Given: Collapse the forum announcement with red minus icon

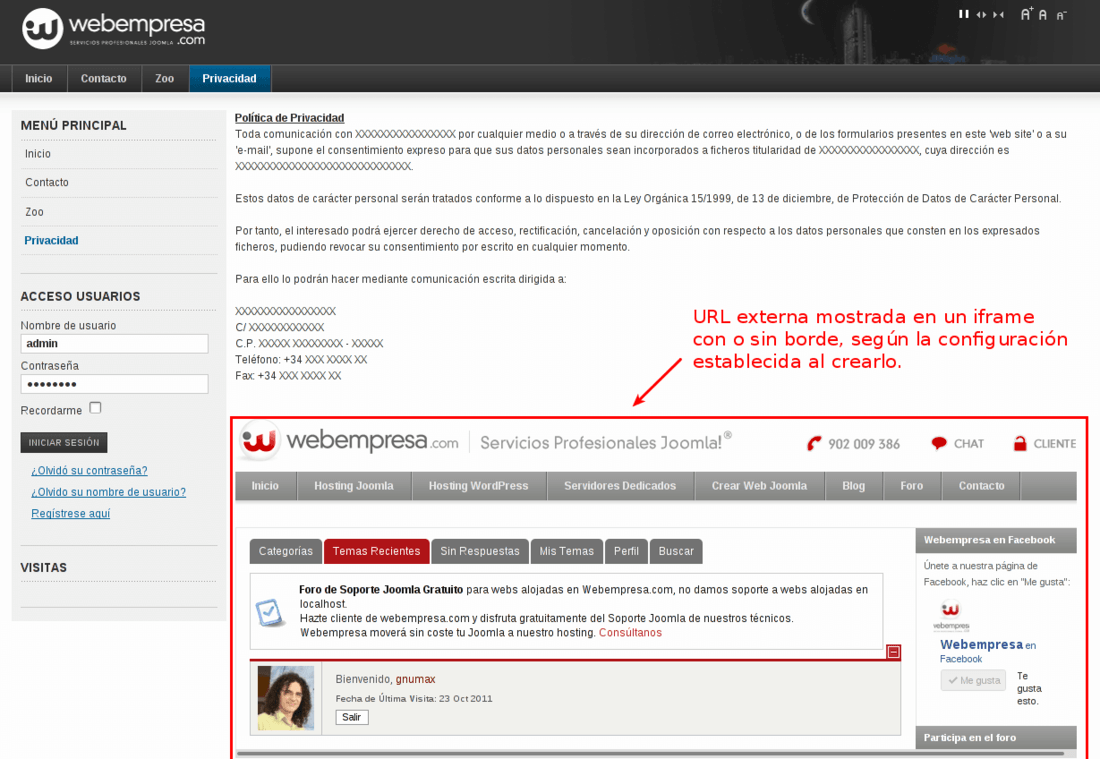Looking at the screenshot, I should pos(893,652).
